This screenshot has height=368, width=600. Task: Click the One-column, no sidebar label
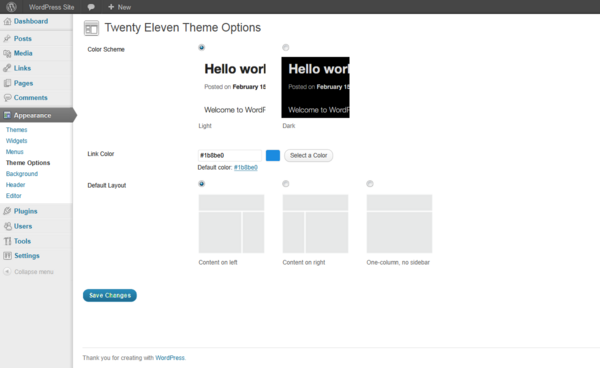398,262
